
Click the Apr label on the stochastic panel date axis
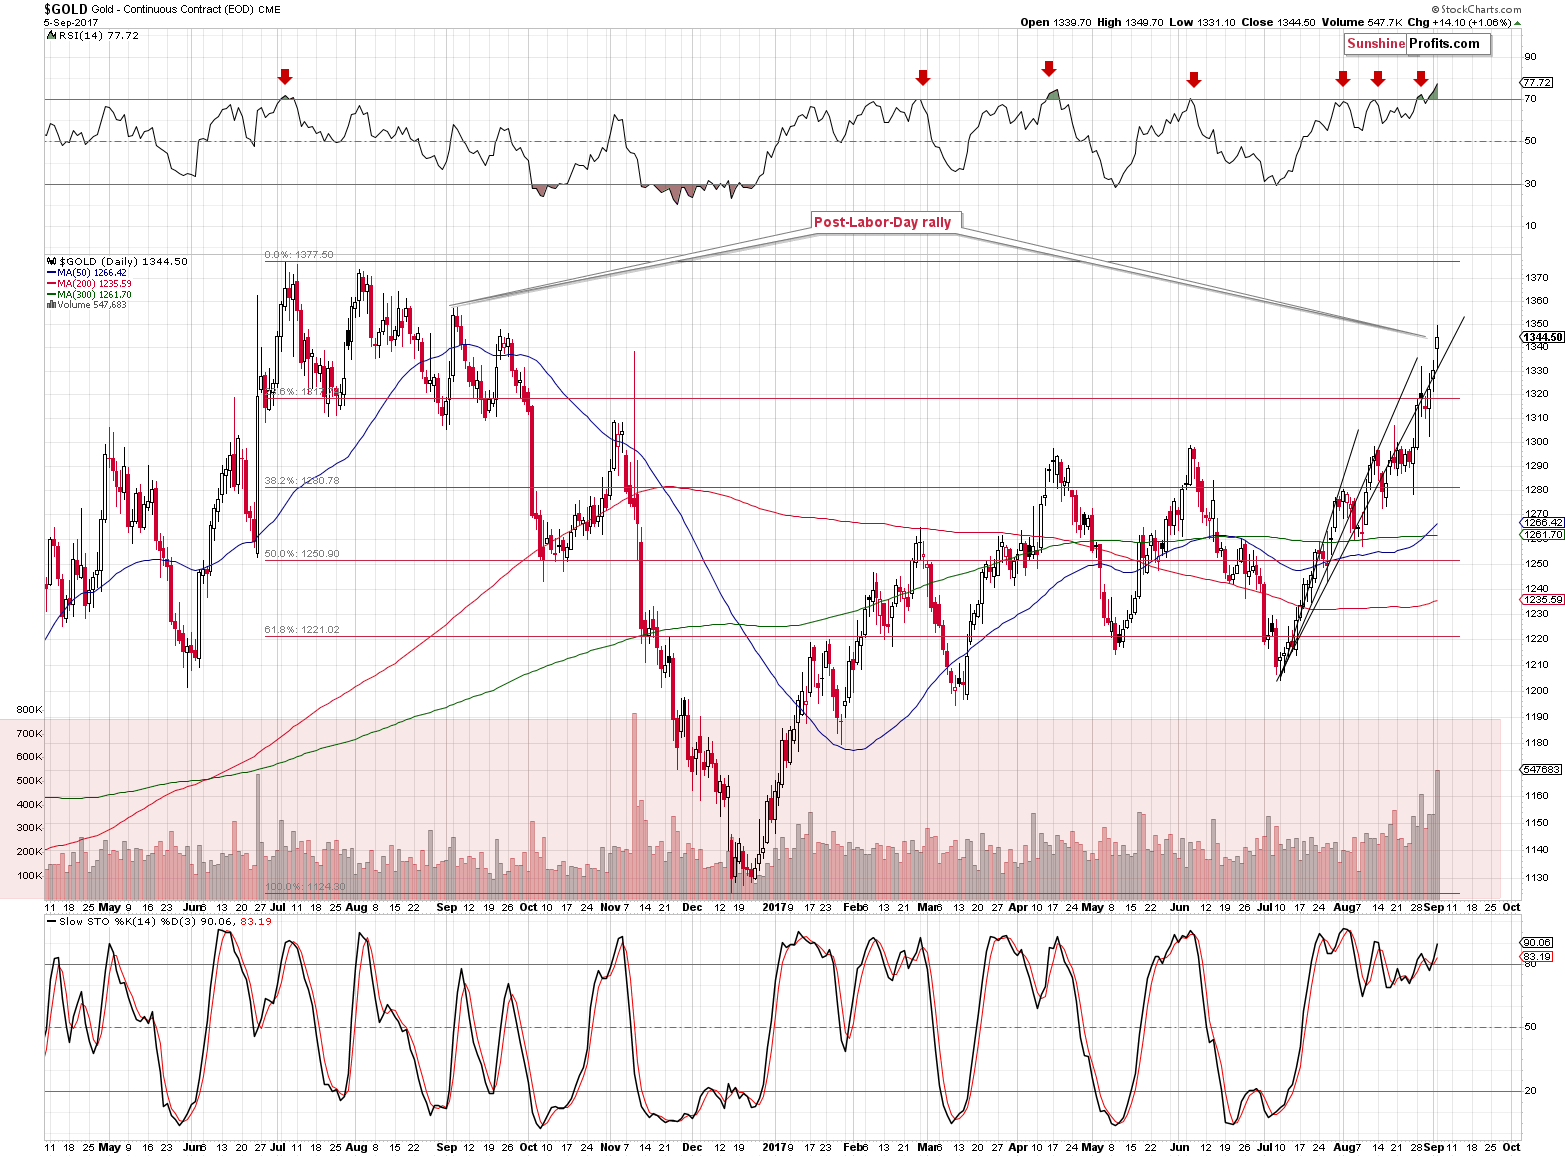click(x=1018, y=1148)
